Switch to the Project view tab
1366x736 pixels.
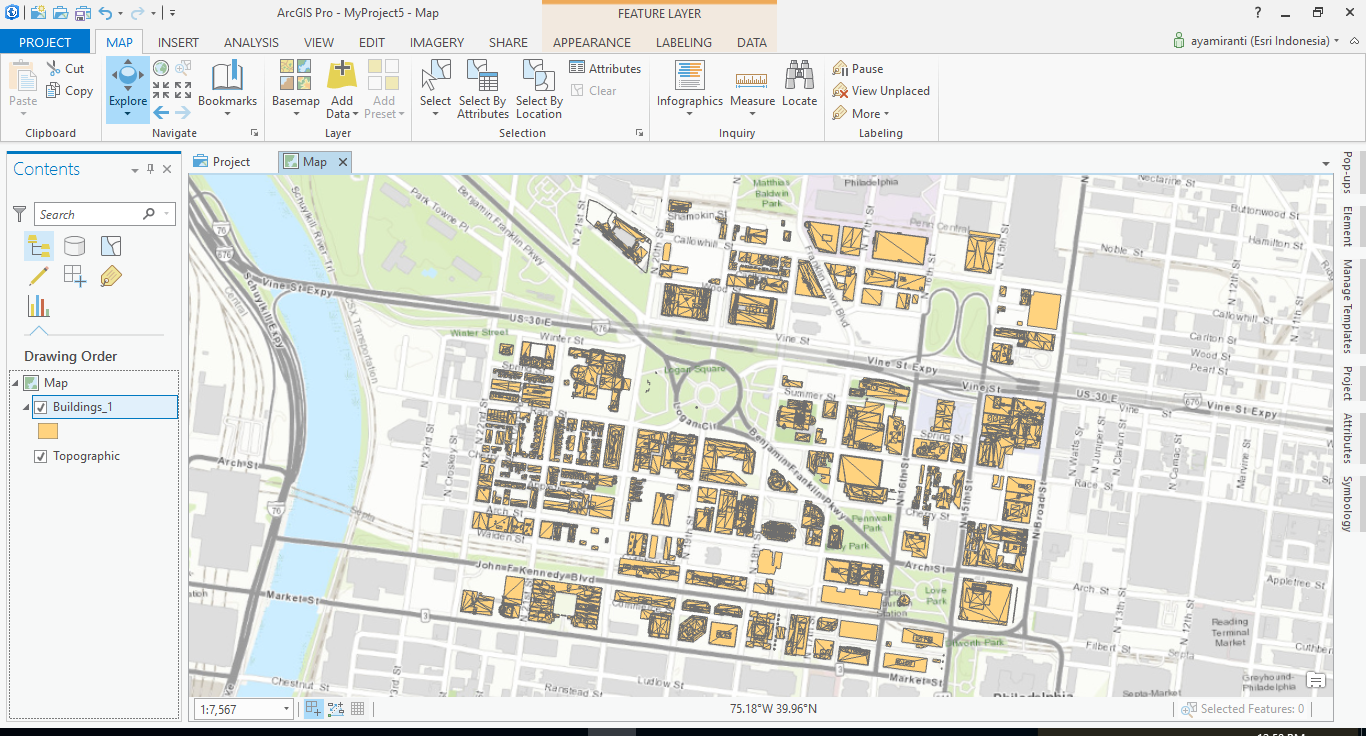pos(222,161)
